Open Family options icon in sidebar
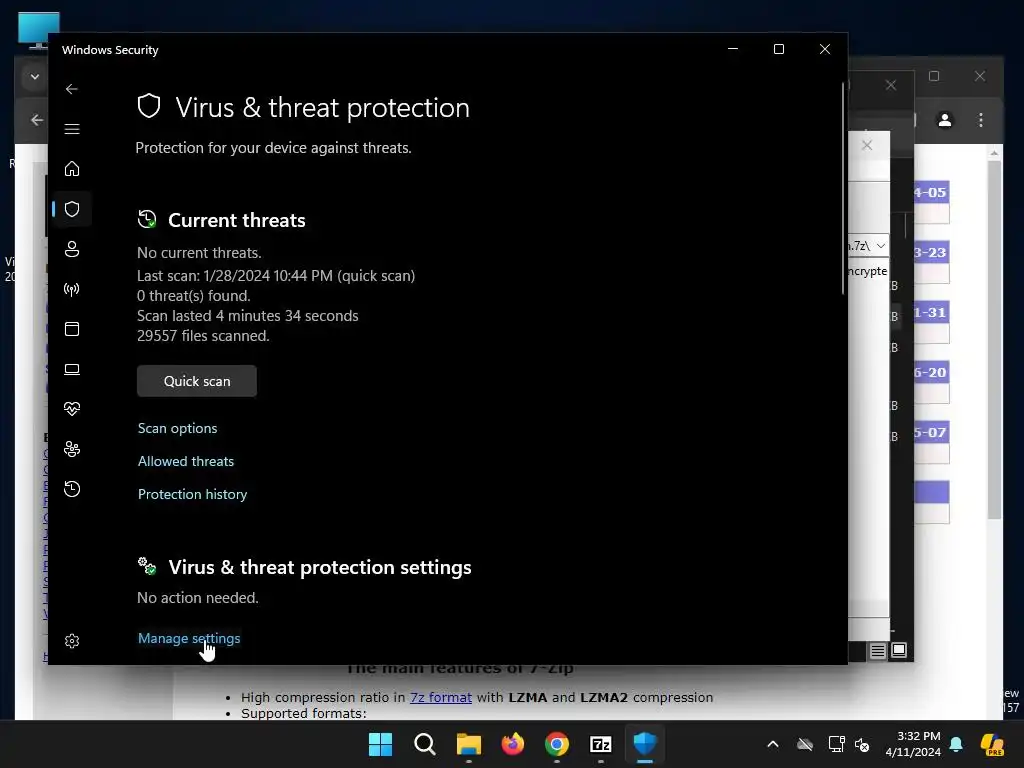The height and width of the screenshot is (768, 1024). tap(72, 449)
